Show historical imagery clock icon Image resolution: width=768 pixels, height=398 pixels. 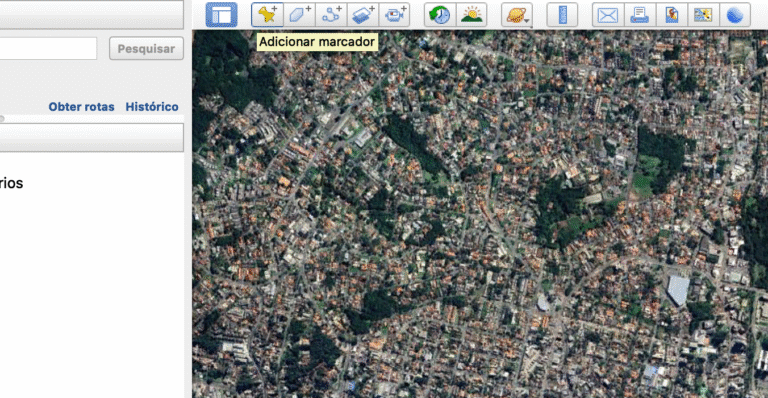440,15
